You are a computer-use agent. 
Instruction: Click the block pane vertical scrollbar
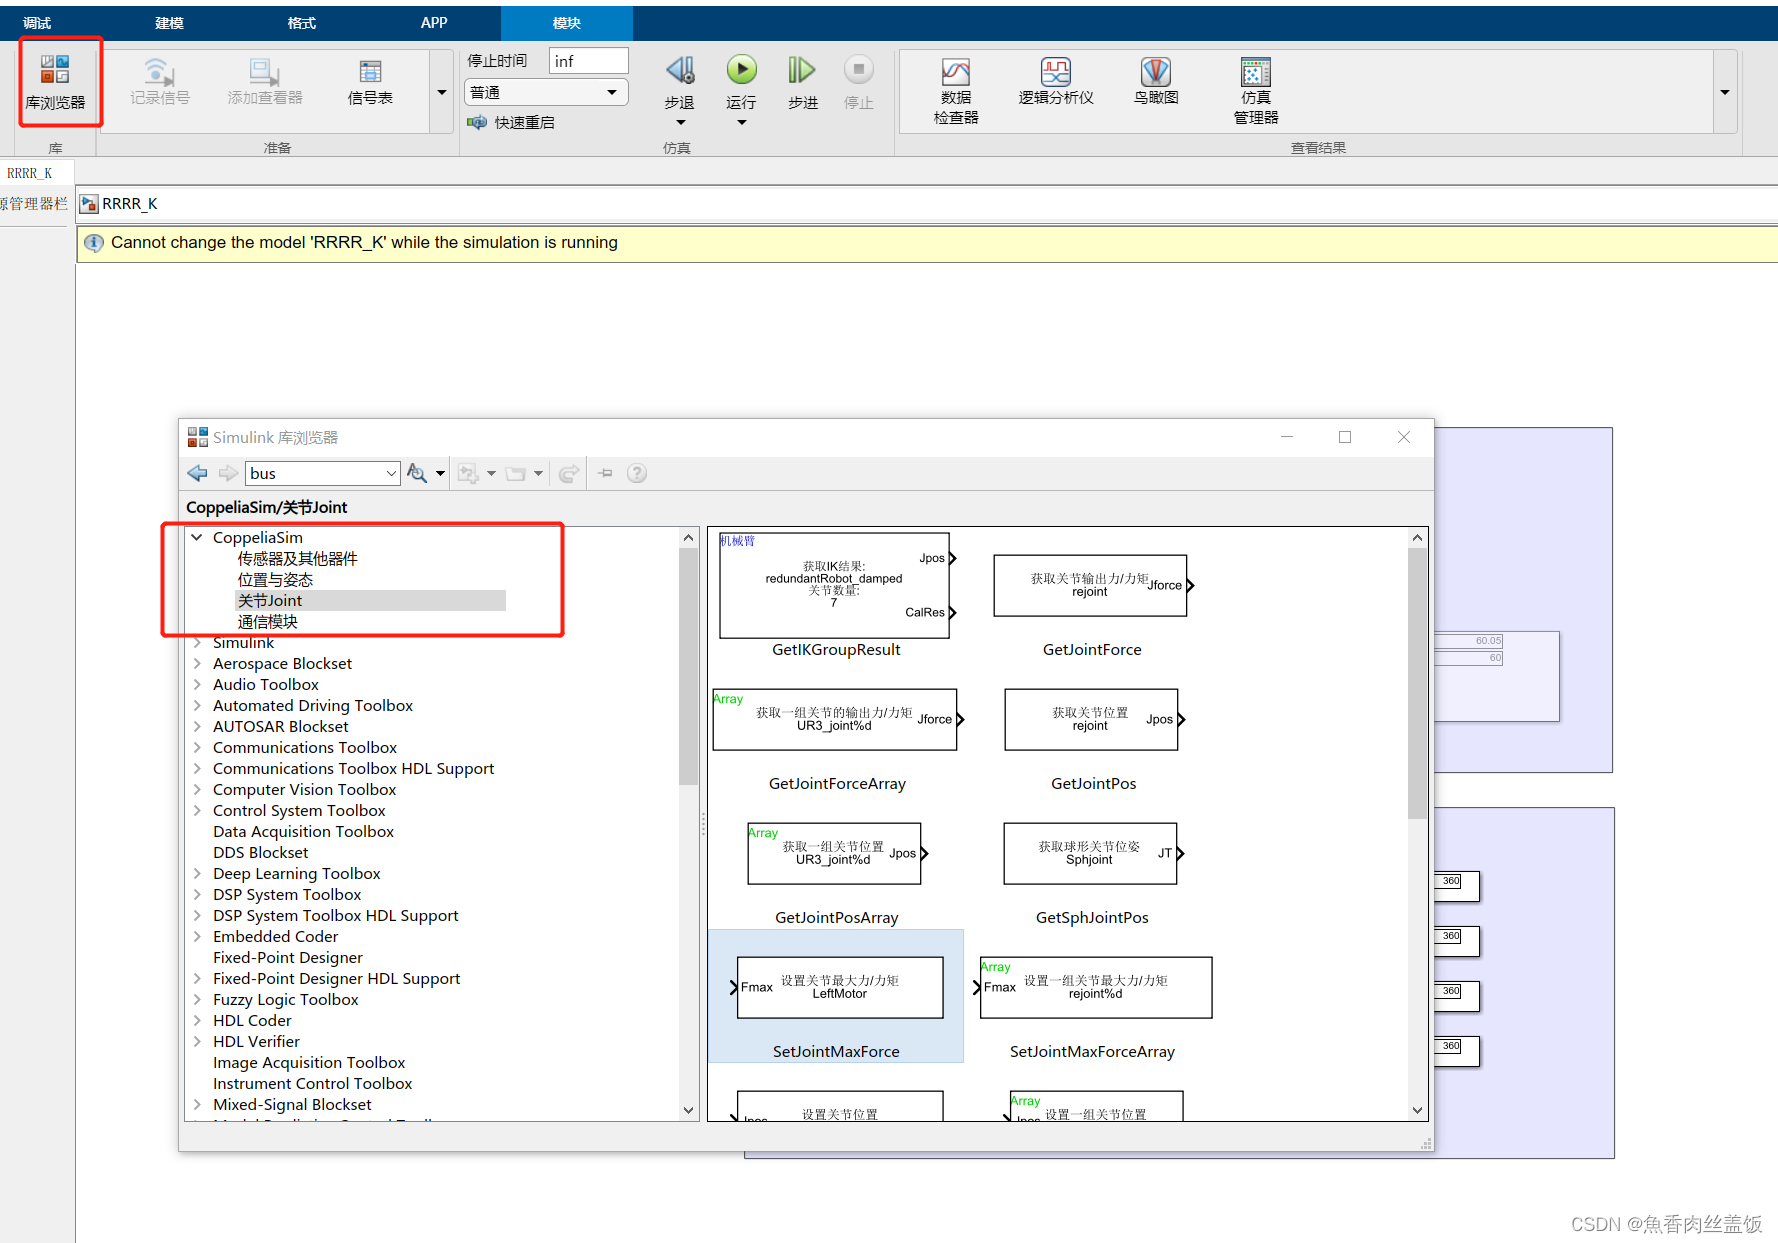point(1417,684)
